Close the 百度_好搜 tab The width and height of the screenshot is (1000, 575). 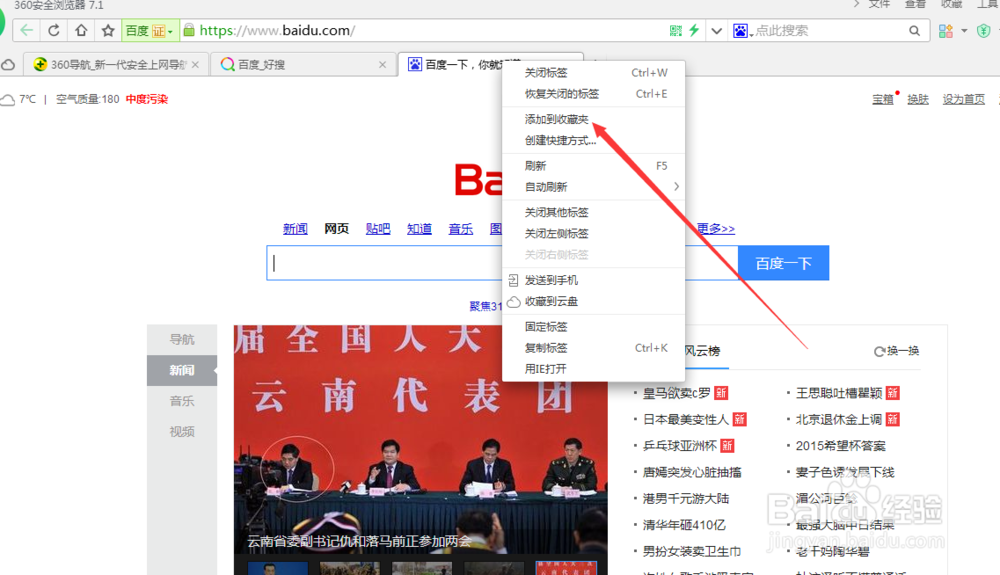(x=382, y=64)
